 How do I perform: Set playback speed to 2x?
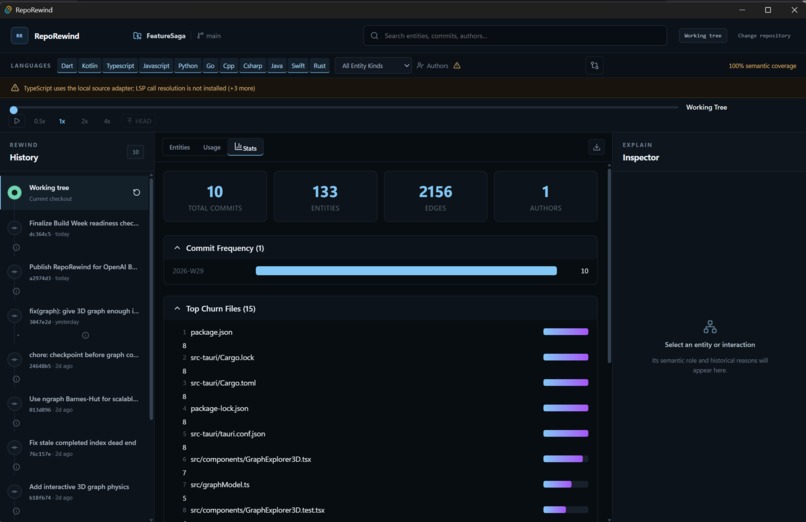pos(84,121)
